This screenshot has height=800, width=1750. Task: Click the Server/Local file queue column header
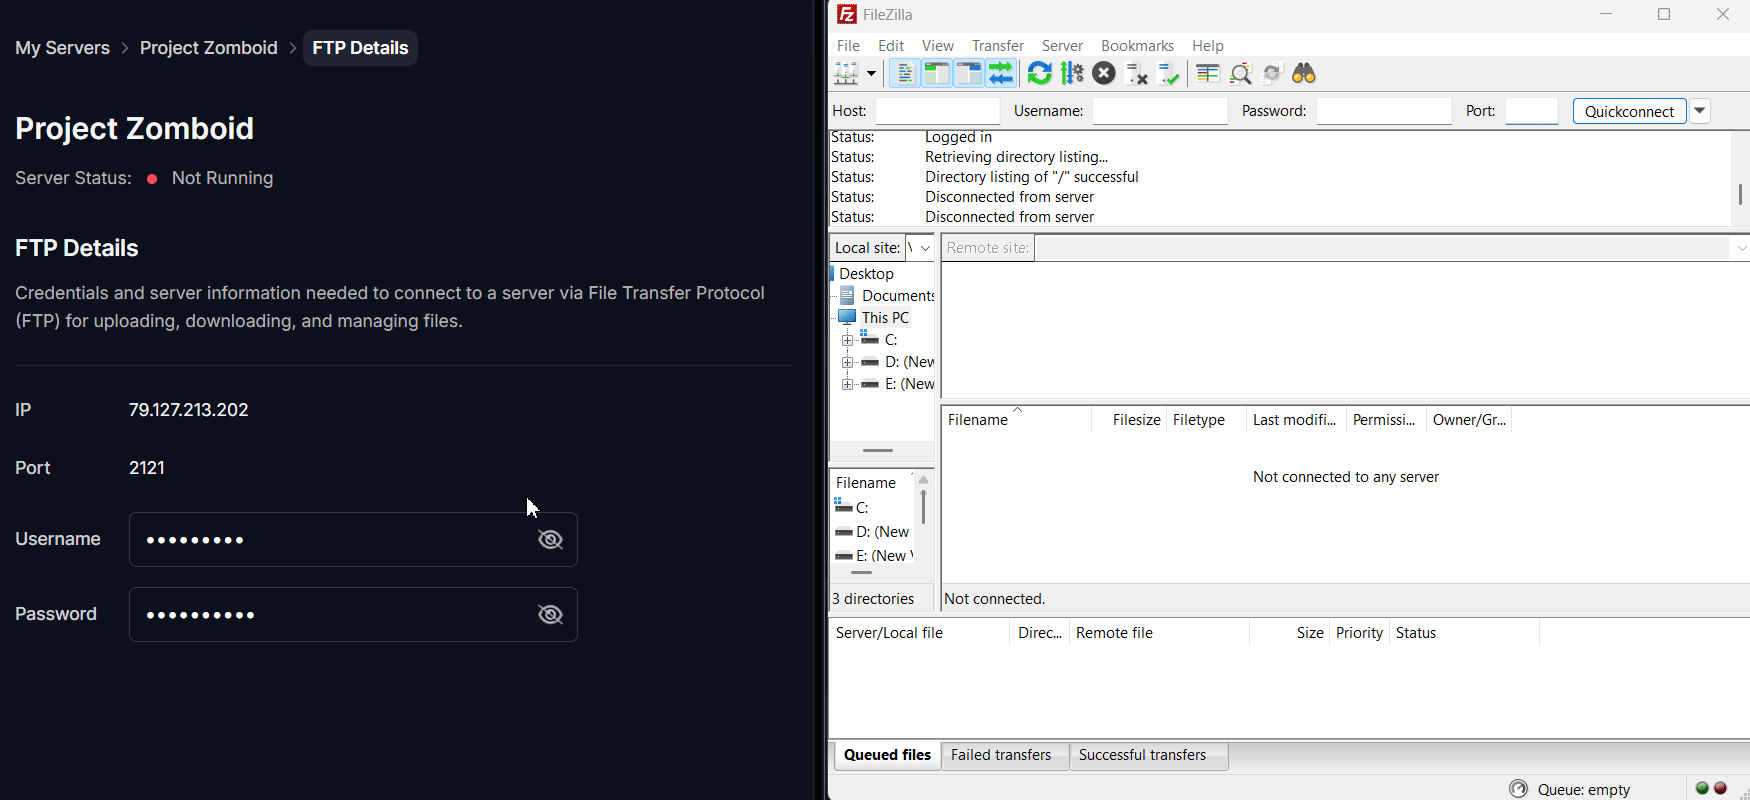coord(919,633)
